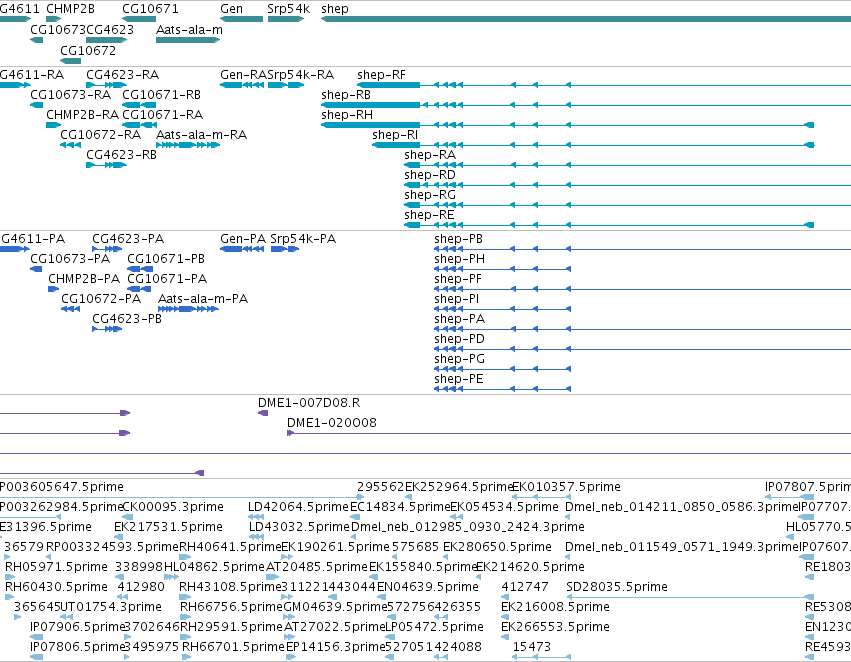Click CK00095.3prime EST label
The height and width of the screenshot is (662, 851).
click(x=173, y=507)
